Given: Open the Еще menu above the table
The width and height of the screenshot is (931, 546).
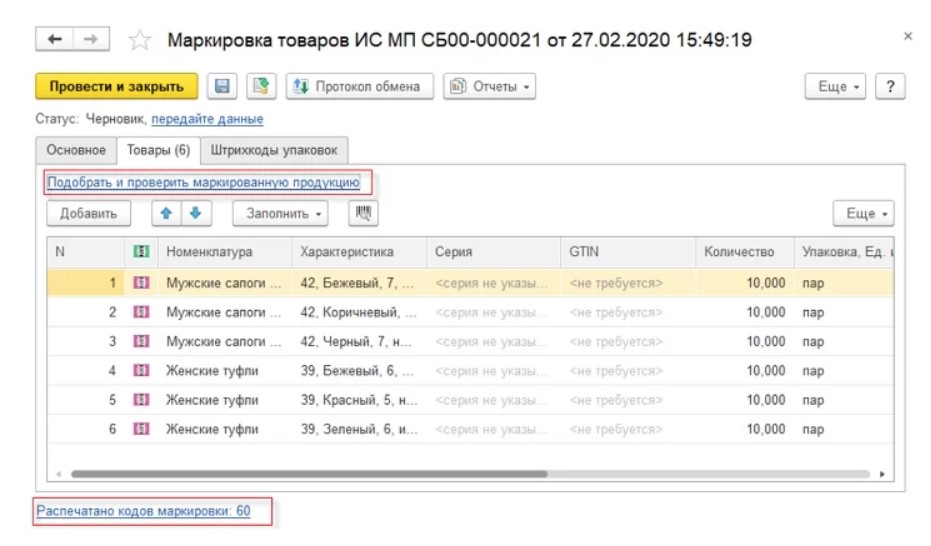Looking at the screenshot, I should click(x=863, y=213).
